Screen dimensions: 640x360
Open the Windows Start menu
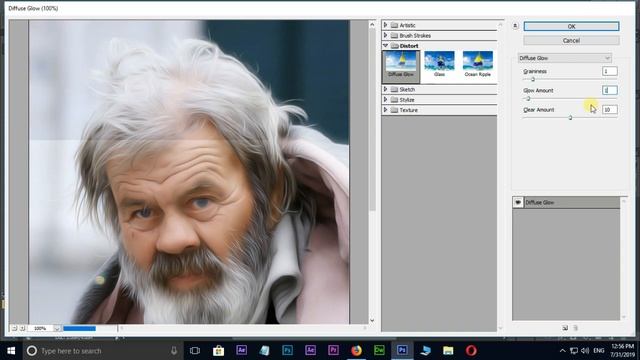click(x=11, y=351)
